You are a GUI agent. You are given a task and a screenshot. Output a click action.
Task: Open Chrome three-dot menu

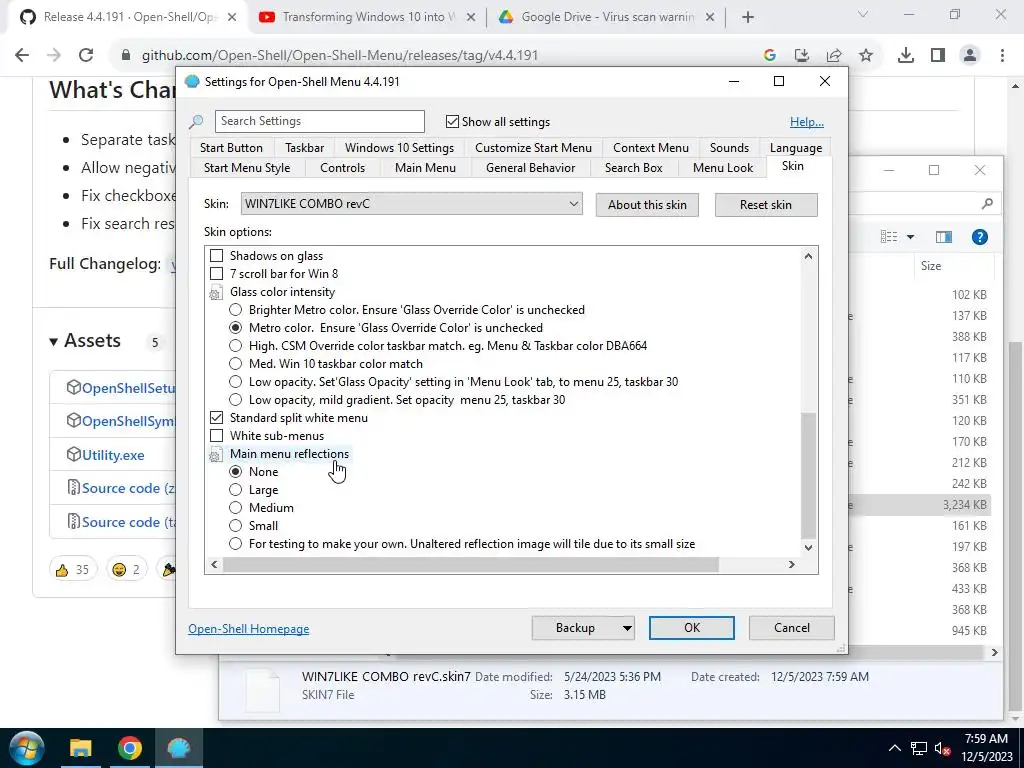[1002, 56]
